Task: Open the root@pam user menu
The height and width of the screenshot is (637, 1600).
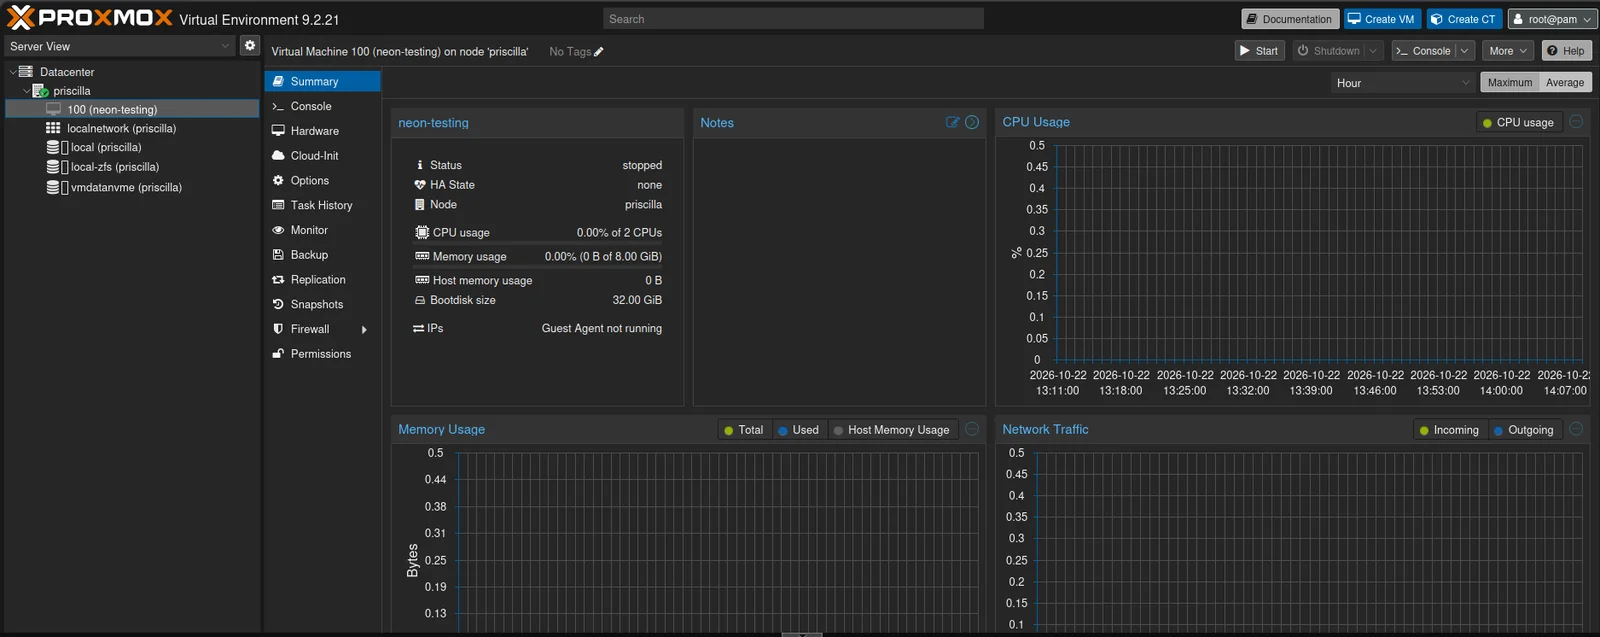Action: click(1552, 19)
